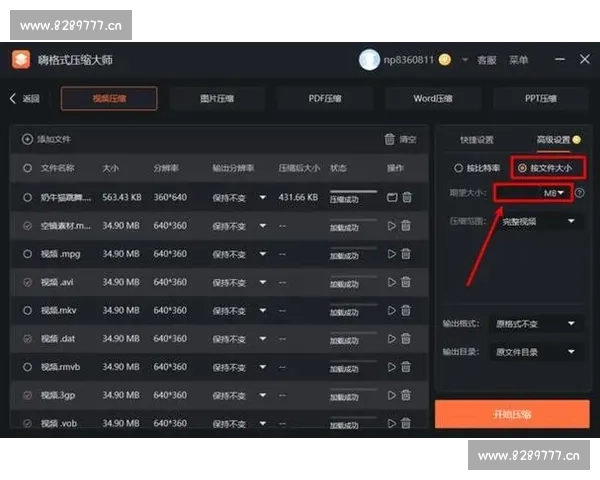Open output folder for the 奶牛猫 row
The width and height of the screenshot is (600, 480).
392,198
